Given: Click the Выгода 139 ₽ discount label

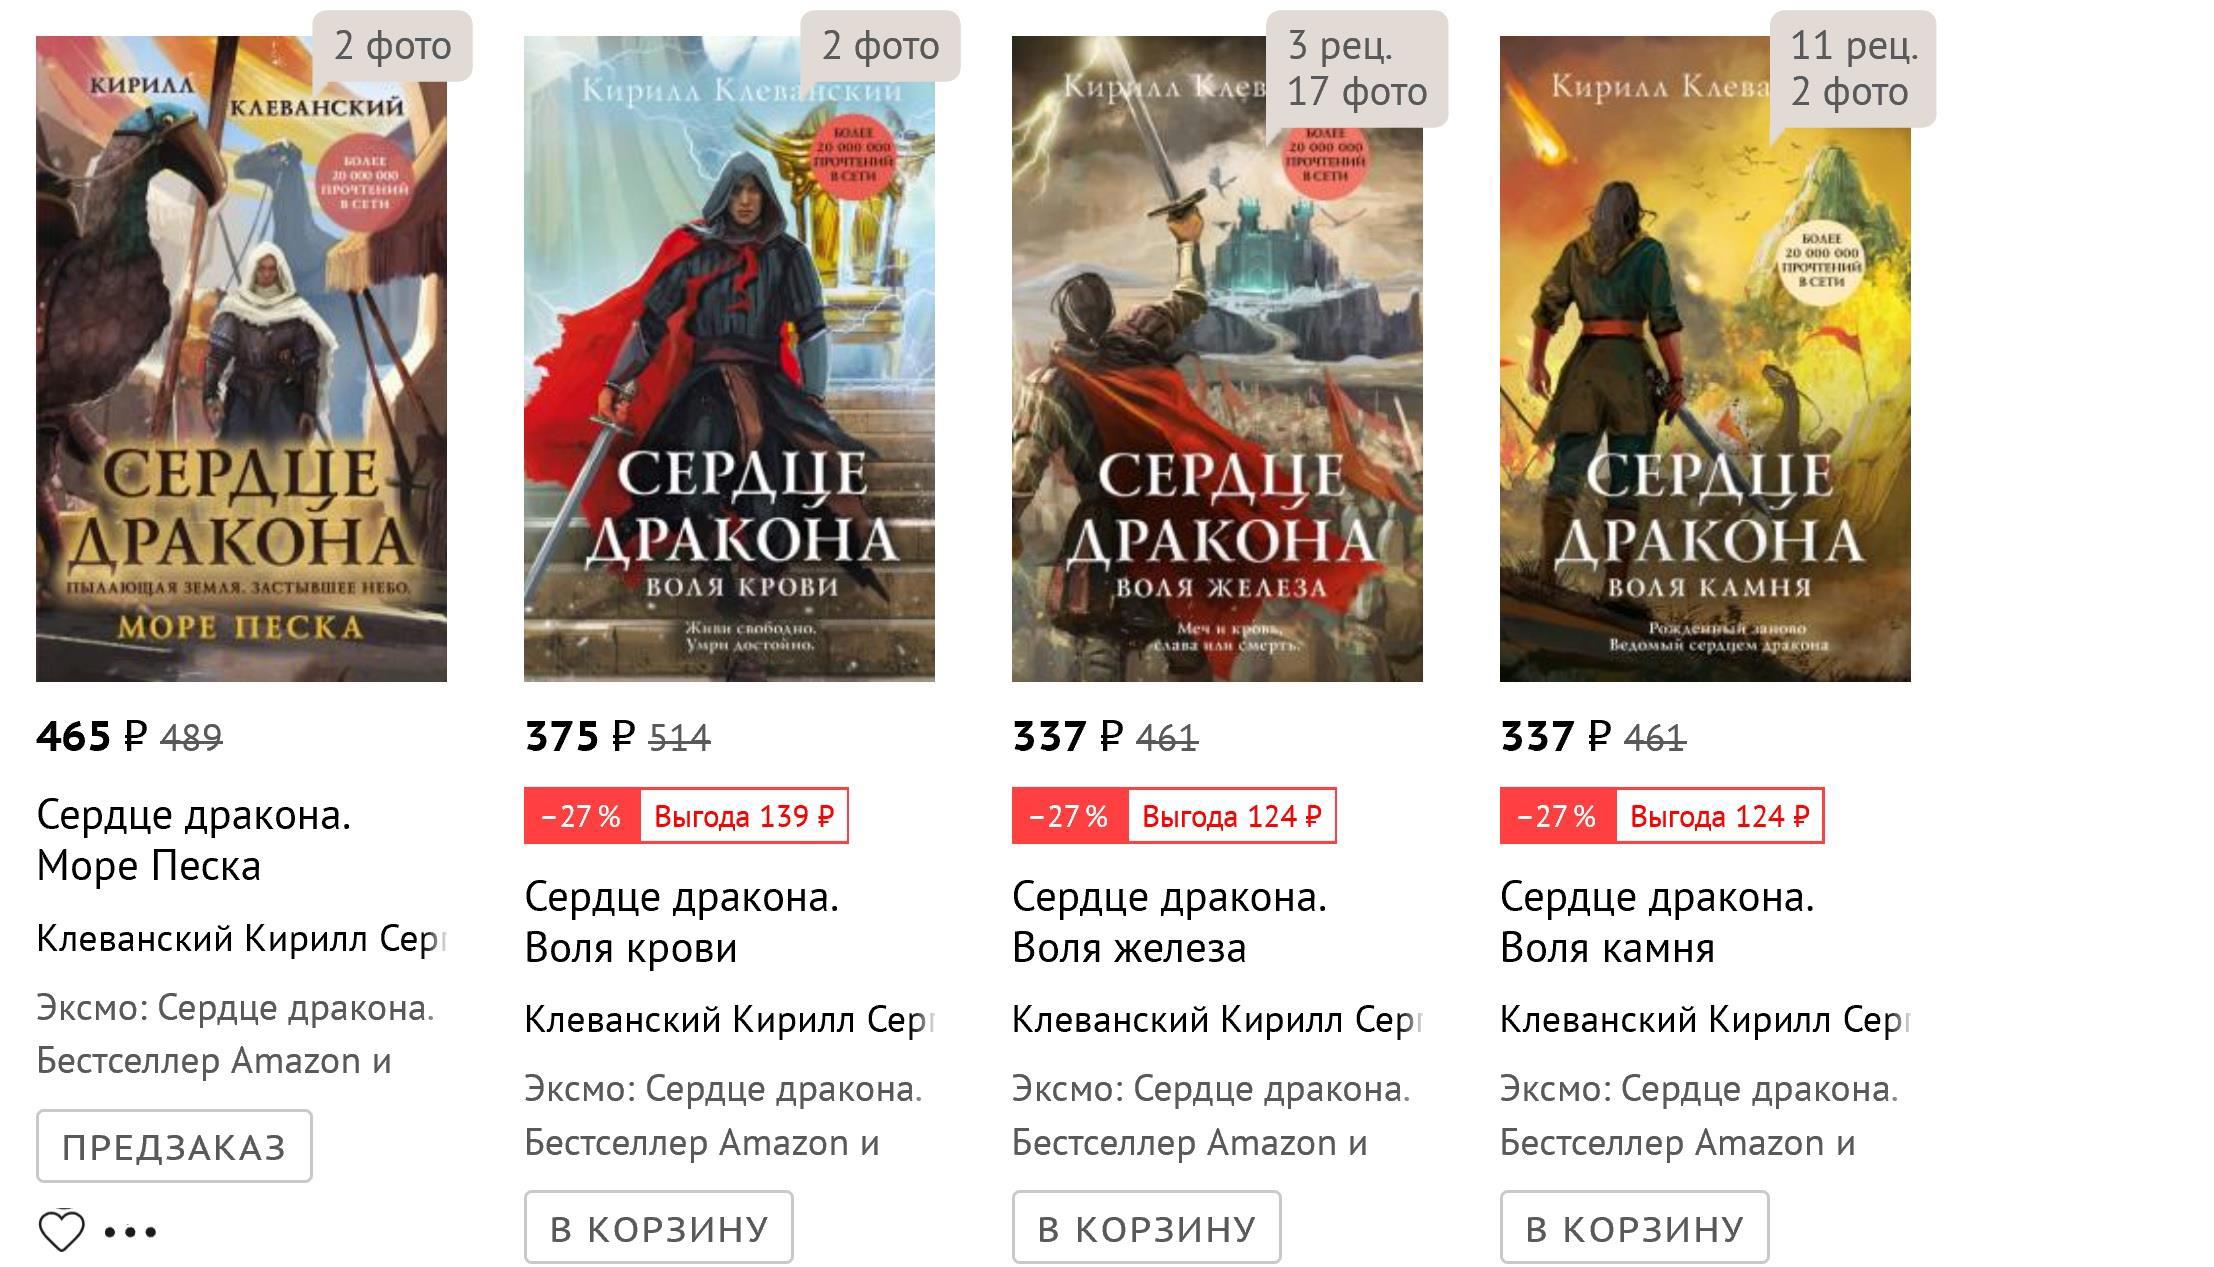Looking at the screenshot, I should tap(743, 816).
